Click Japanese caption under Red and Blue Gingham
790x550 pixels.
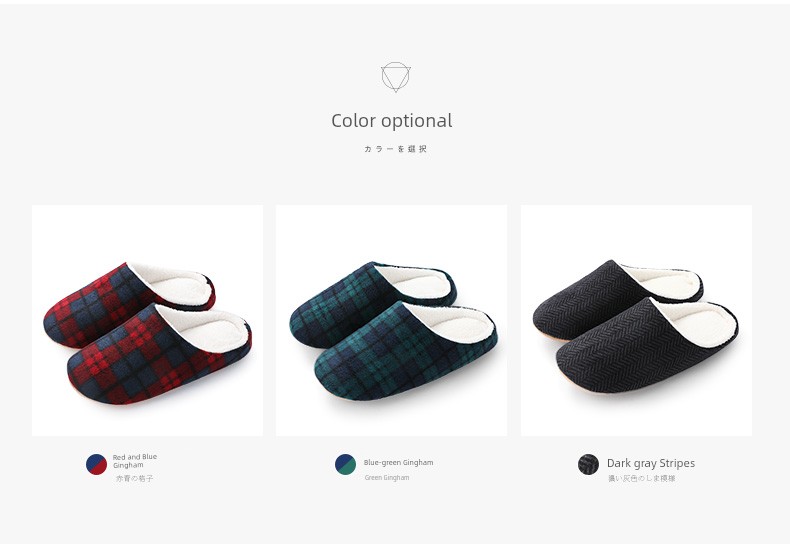point(135,478)
